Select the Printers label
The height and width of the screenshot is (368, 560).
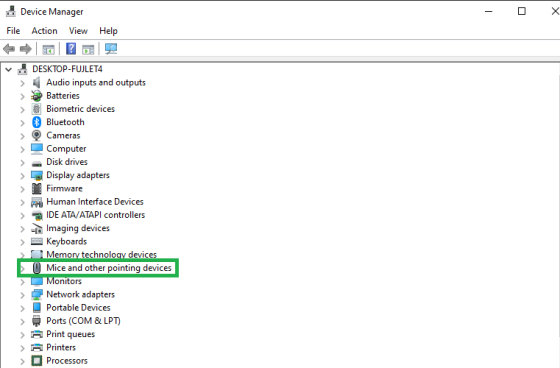click(x=61, y=348)
